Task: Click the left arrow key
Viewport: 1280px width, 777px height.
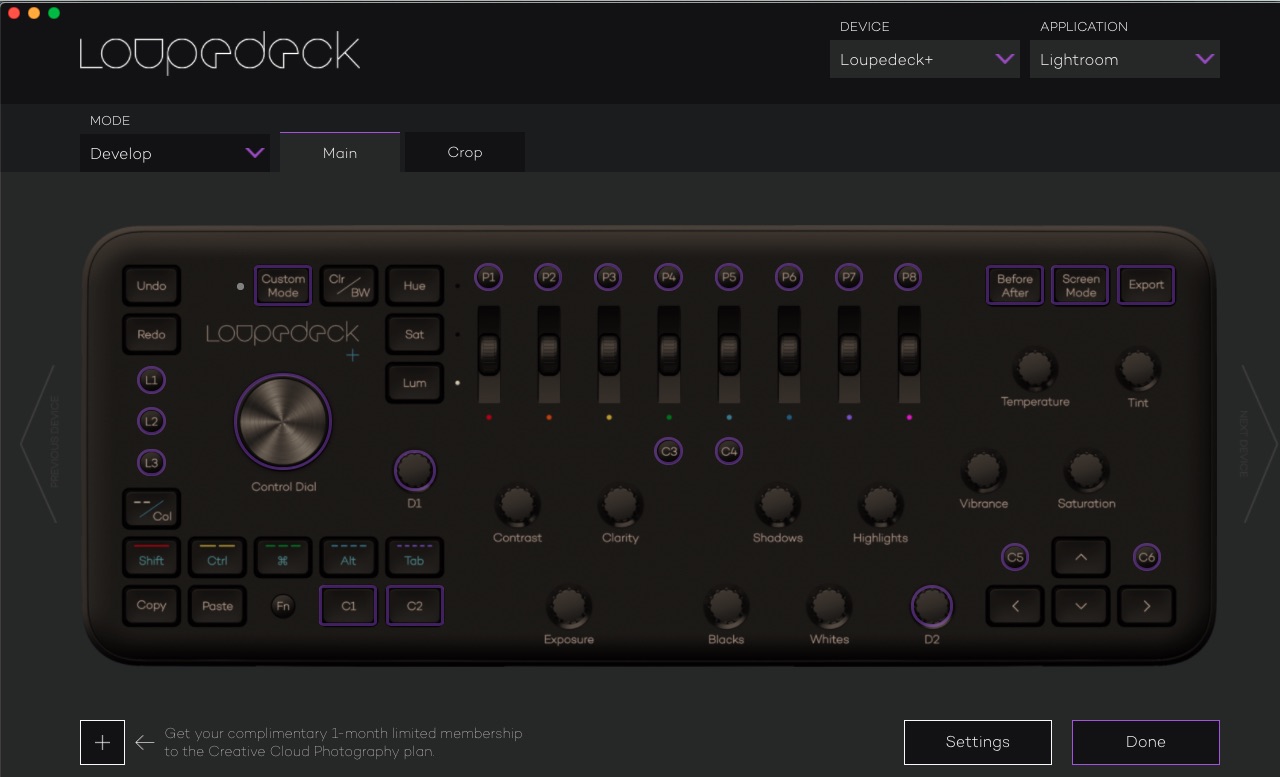Action: (x=1015, y=606)
